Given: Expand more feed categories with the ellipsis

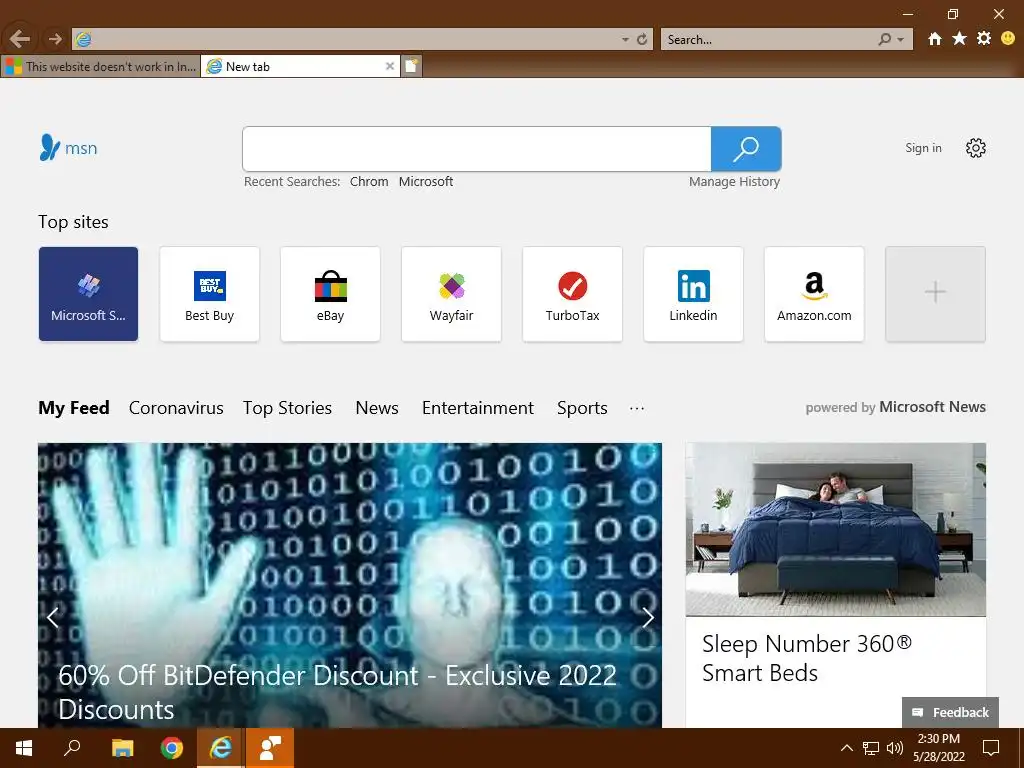Looking at the screenshot, I should pos(637,408).
